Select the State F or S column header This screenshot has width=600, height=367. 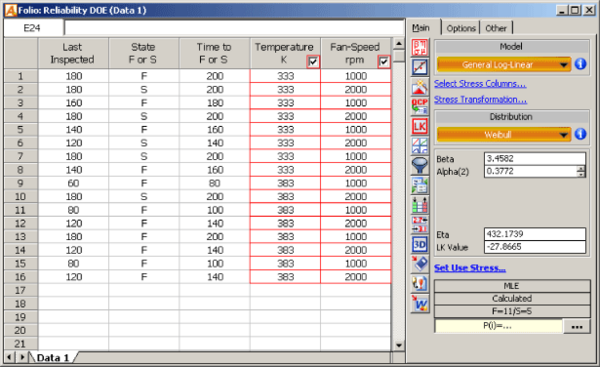(143, 53)
